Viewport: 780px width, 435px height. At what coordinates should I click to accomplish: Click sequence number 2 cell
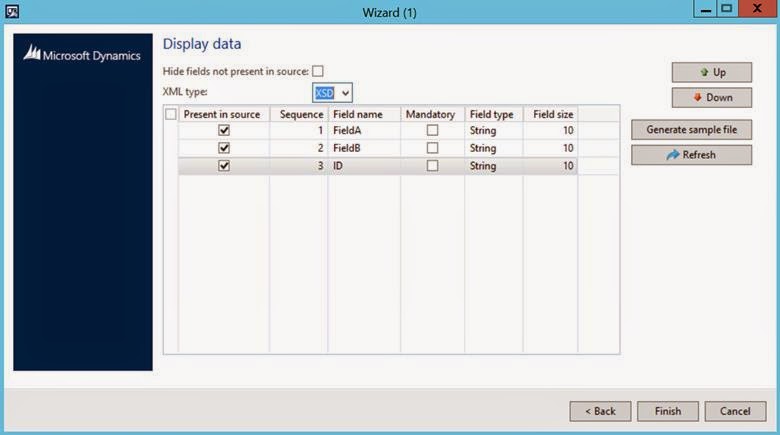[x=298, y=148]
